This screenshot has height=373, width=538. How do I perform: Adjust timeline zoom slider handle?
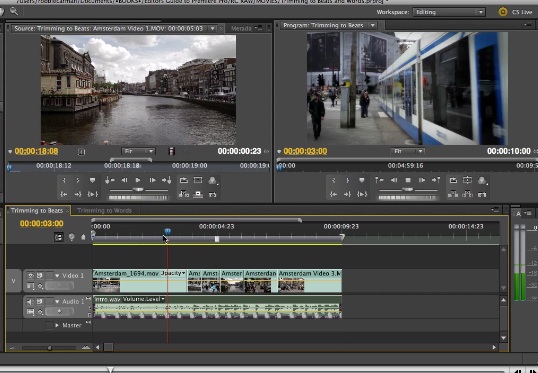click(49, 348)
